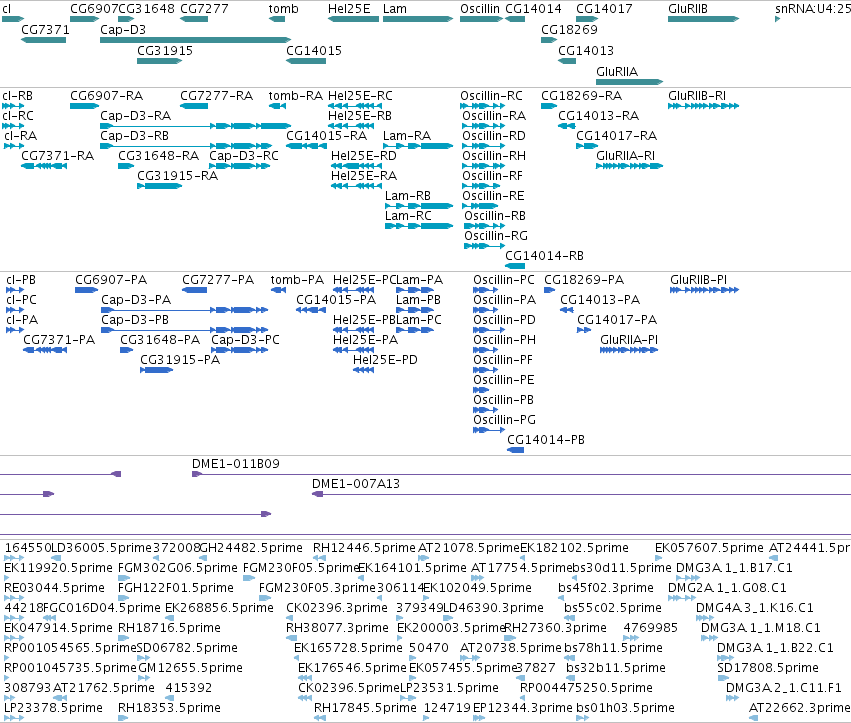Click the CG14015-RA transcript glyph
851x723 pixels.
pos(306,146)
